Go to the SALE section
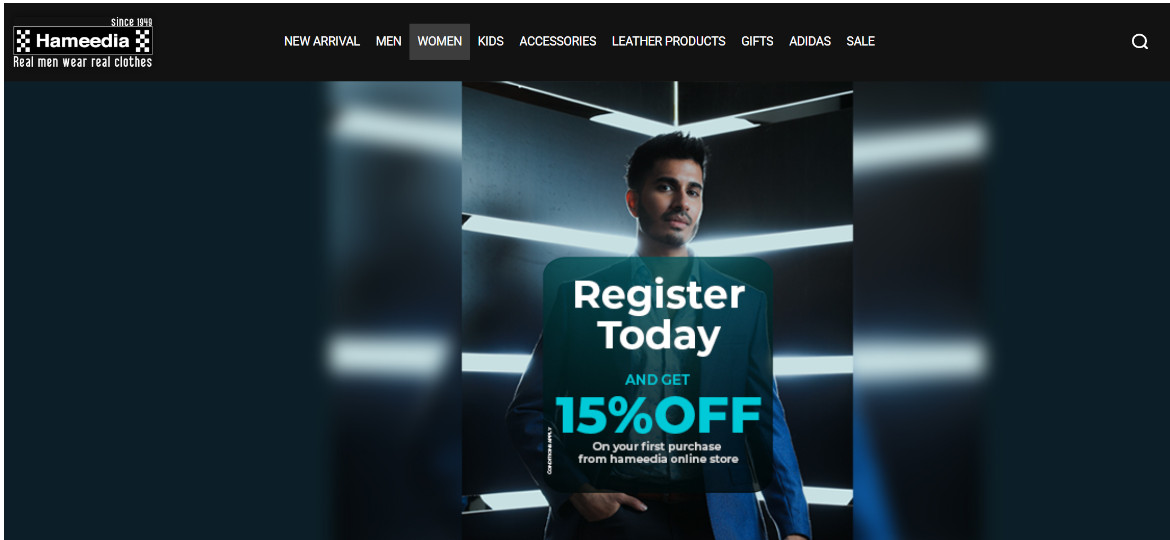The image size is (1170, 540). 860,42
